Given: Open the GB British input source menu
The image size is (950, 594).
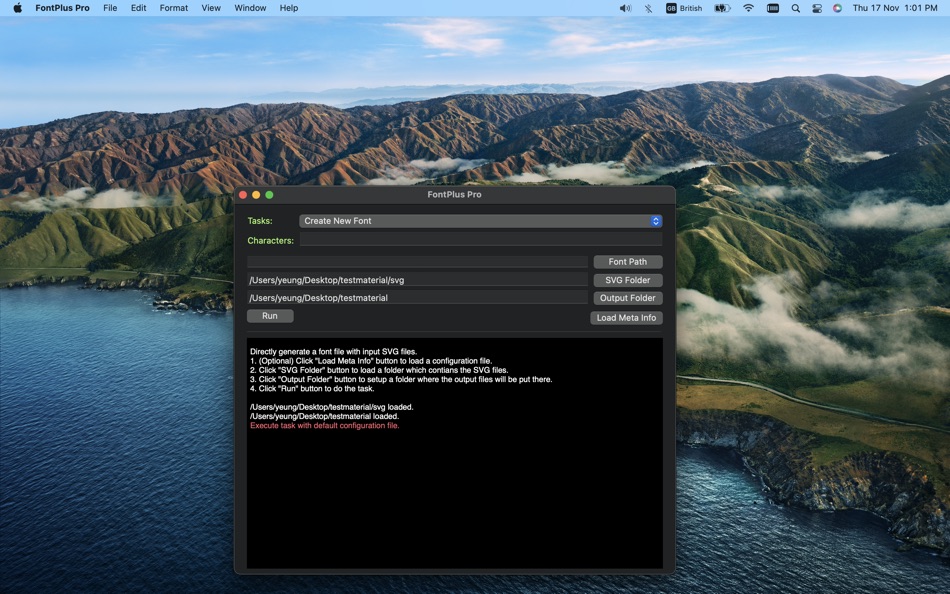Looking at the screenshot, I should [x=683, y=8].
